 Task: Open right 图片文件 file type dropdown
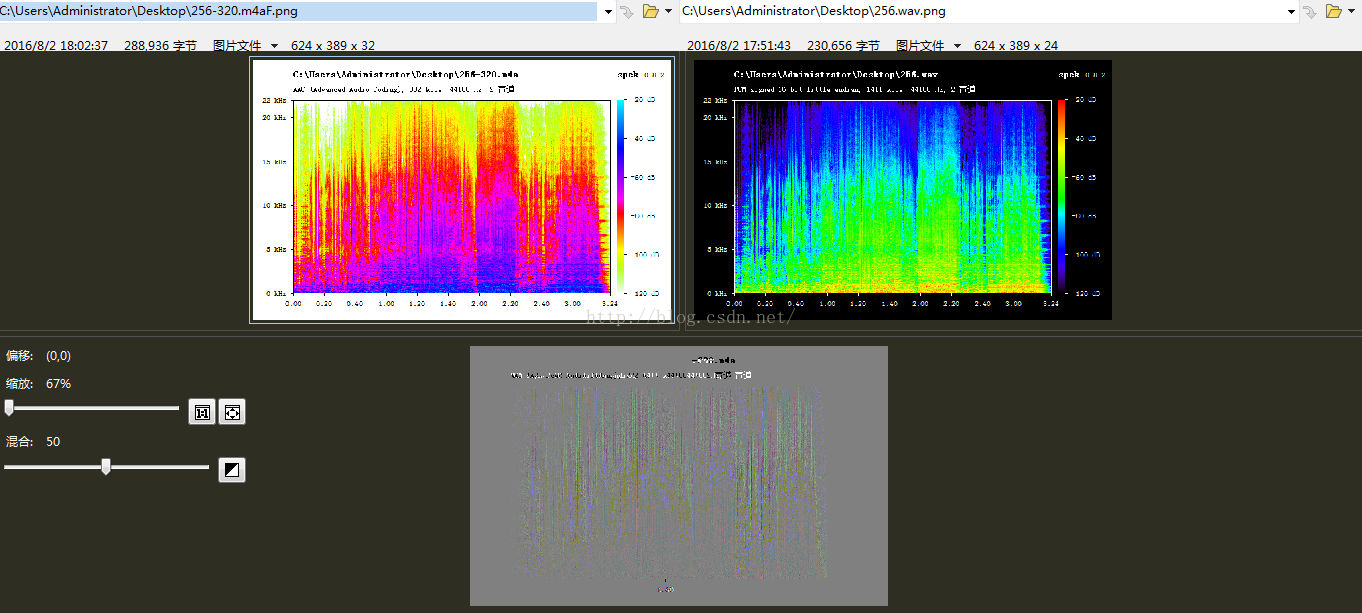tap(929, 46)
